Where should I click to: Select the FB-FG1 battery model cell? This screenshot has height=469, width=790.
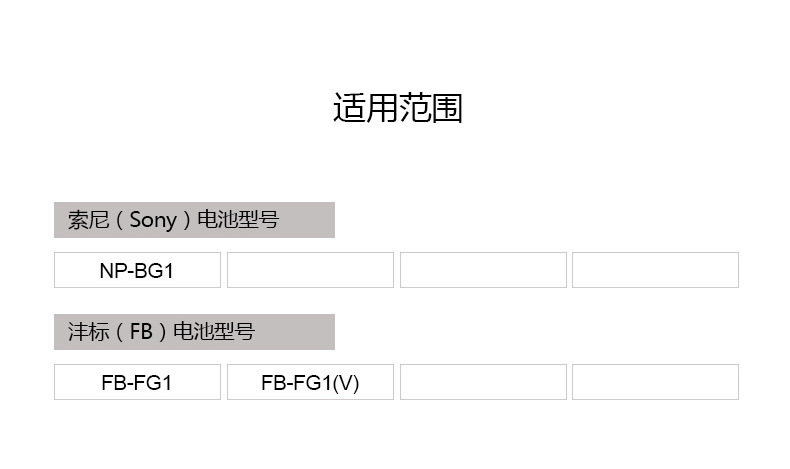click(137, 382)
